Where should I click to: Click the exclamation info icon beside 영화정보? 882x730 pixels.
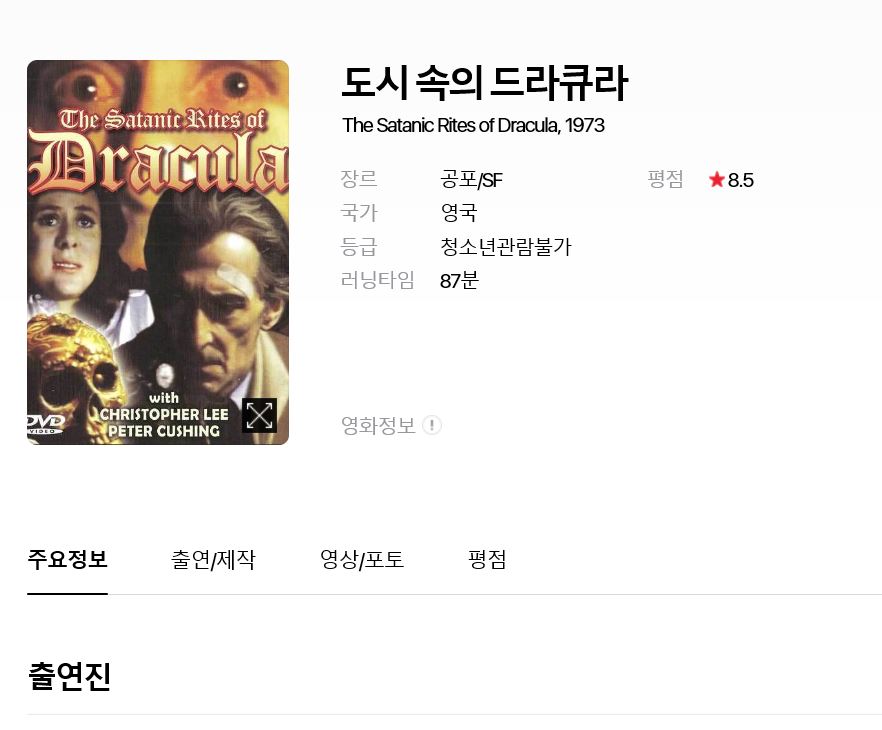click(x=432, y=425)
